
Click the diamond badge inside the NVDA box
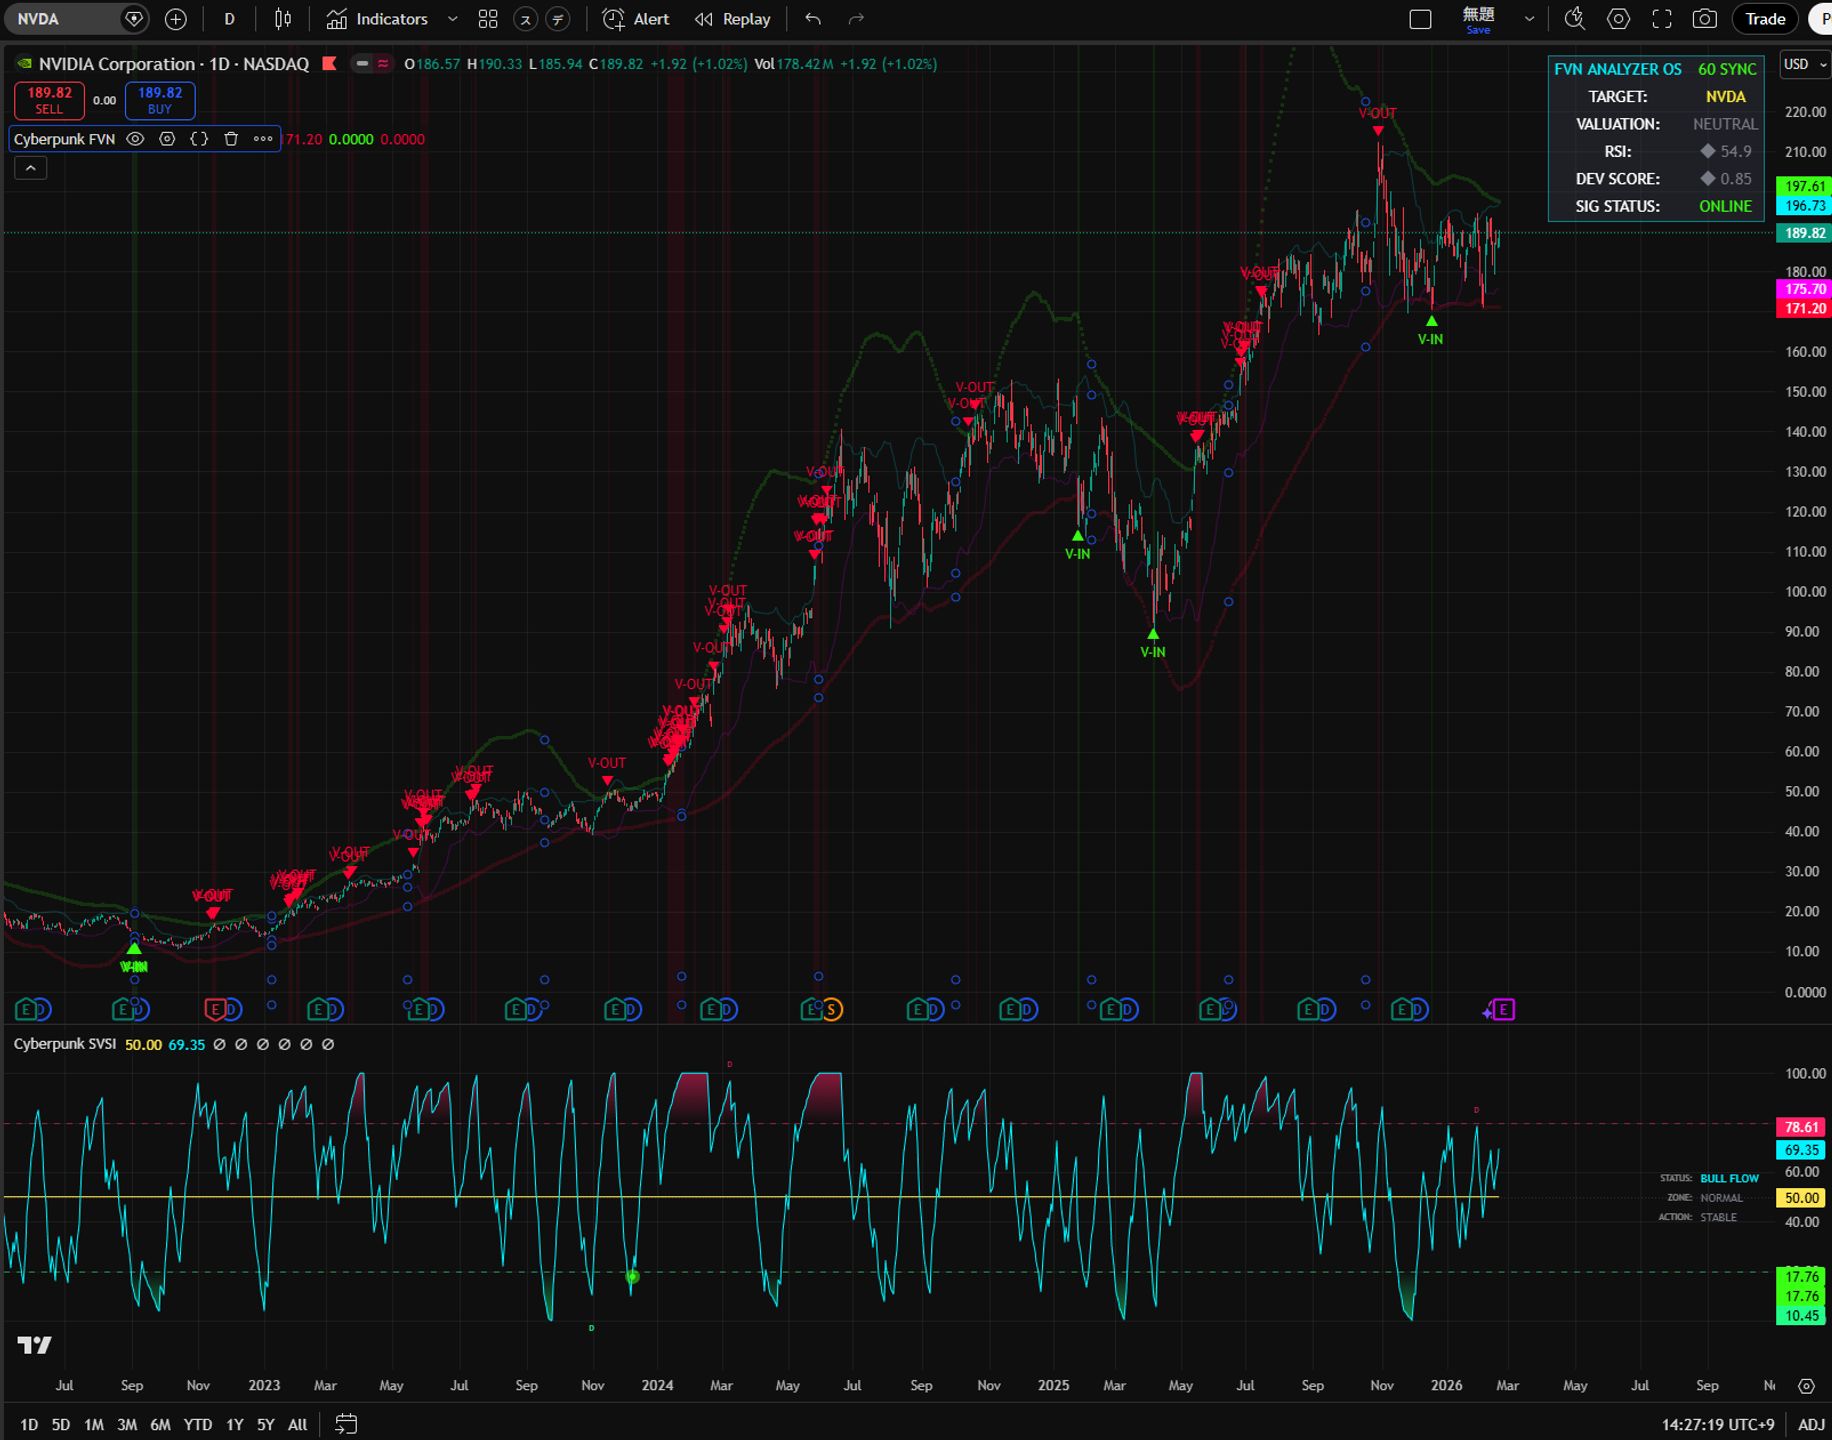click(133, 19)
